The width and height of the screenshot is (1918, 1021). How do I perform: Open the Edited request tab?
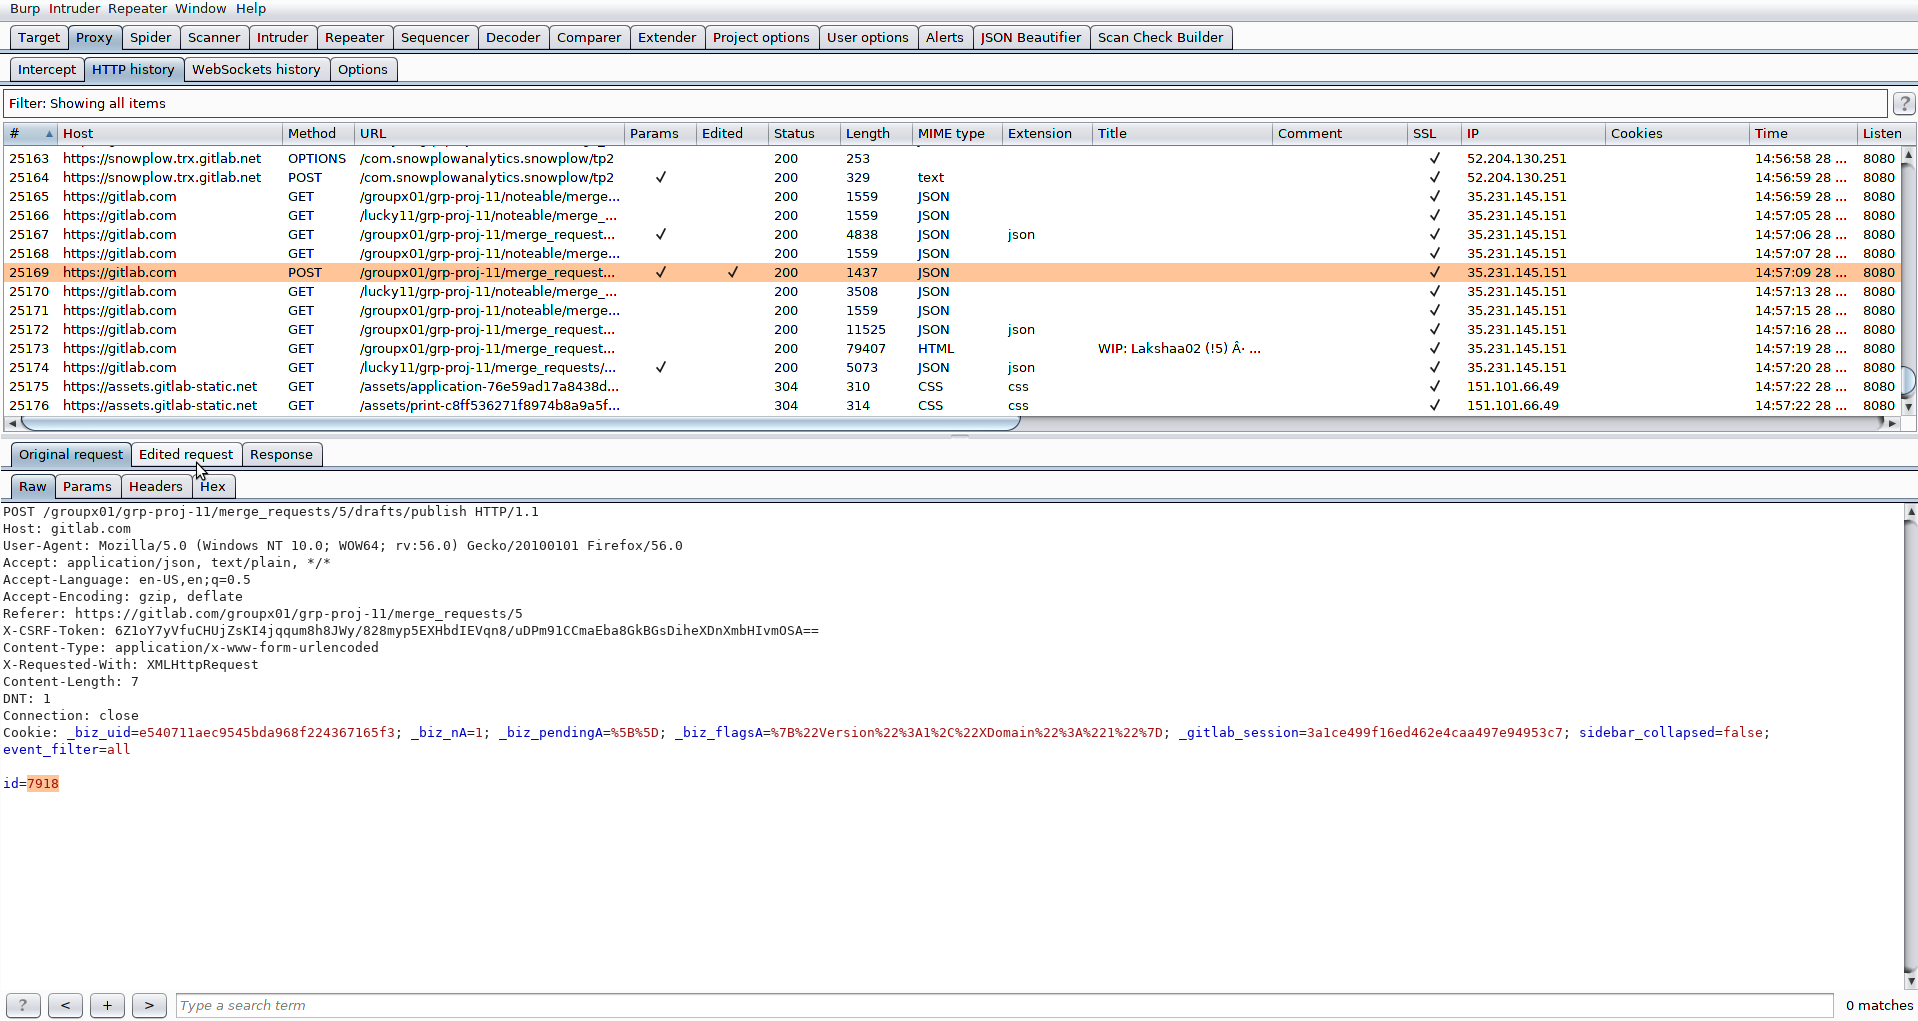186,455
